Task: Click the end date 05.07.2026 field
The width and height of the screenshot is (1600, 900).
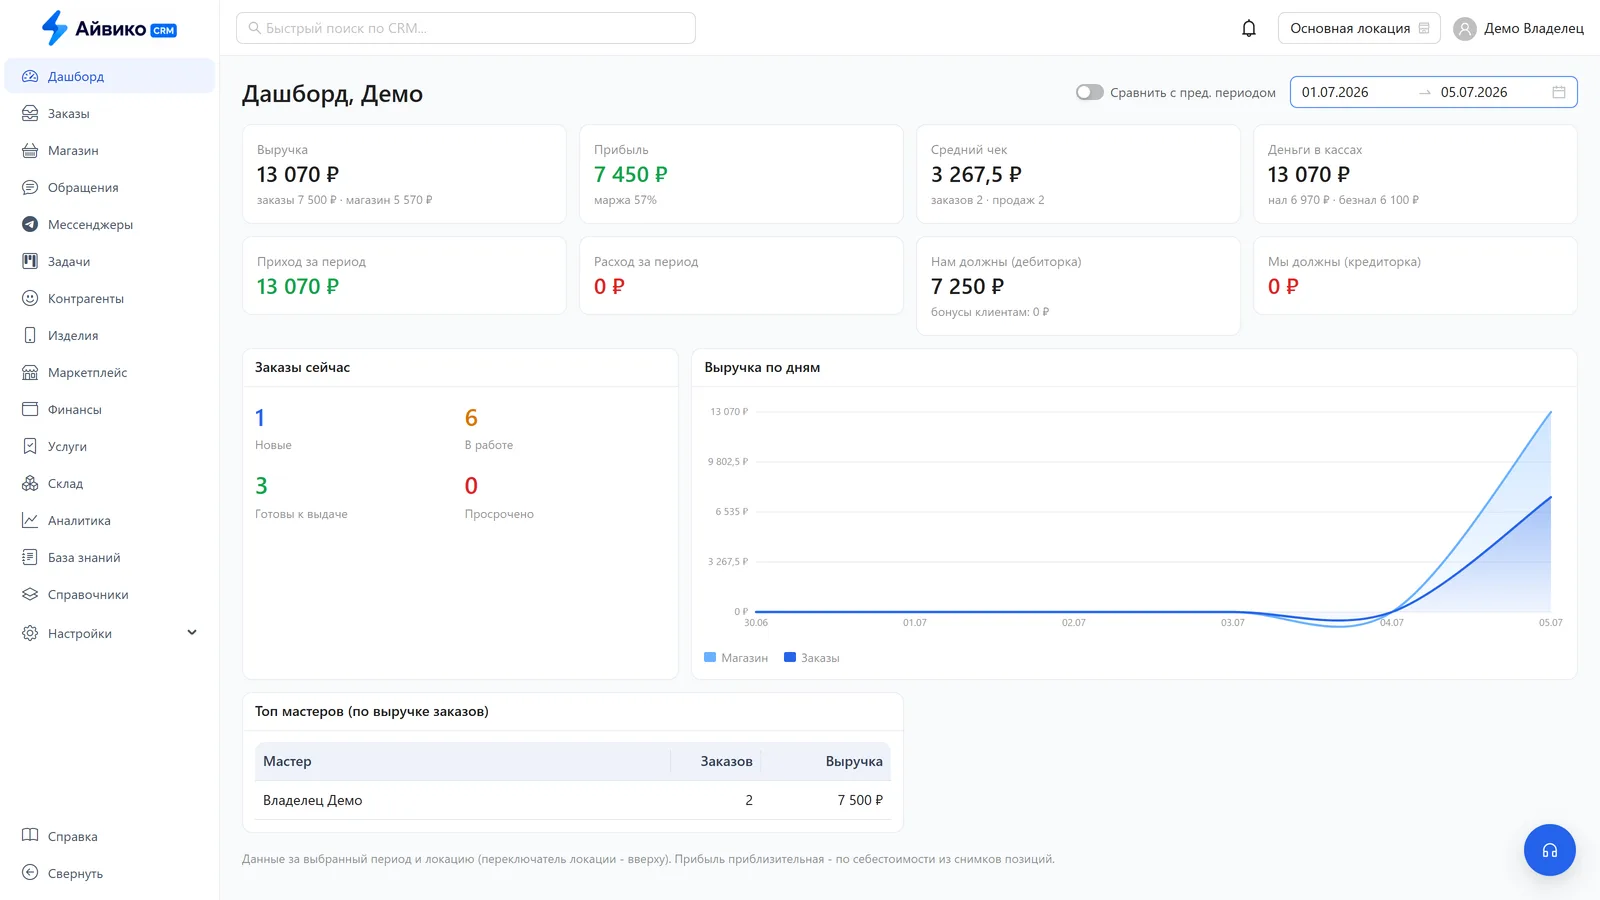Action: tap(1474, 92)
